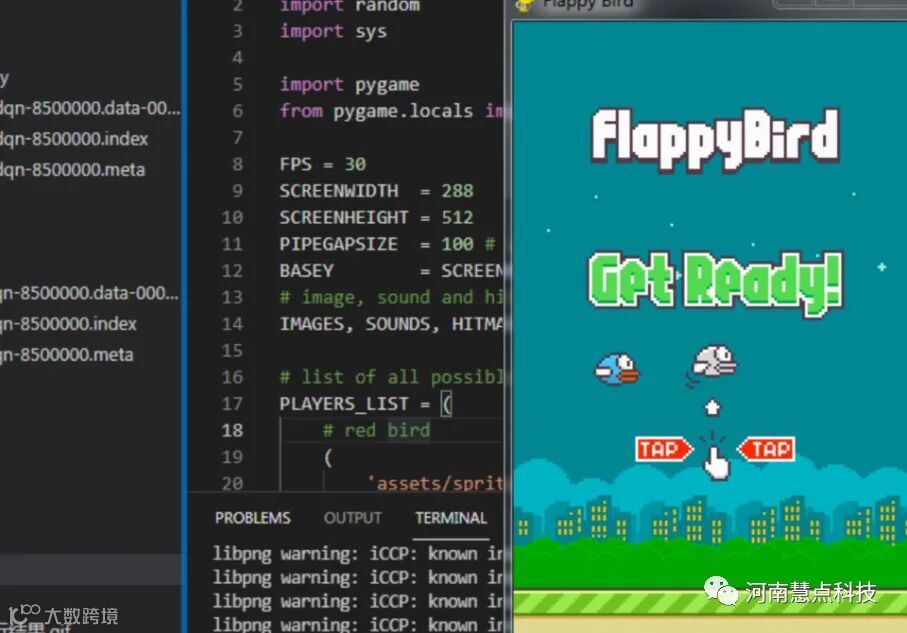The image size is (907, 633).
Task: Click line number 8 in the gutter
Action: point(237,164)
